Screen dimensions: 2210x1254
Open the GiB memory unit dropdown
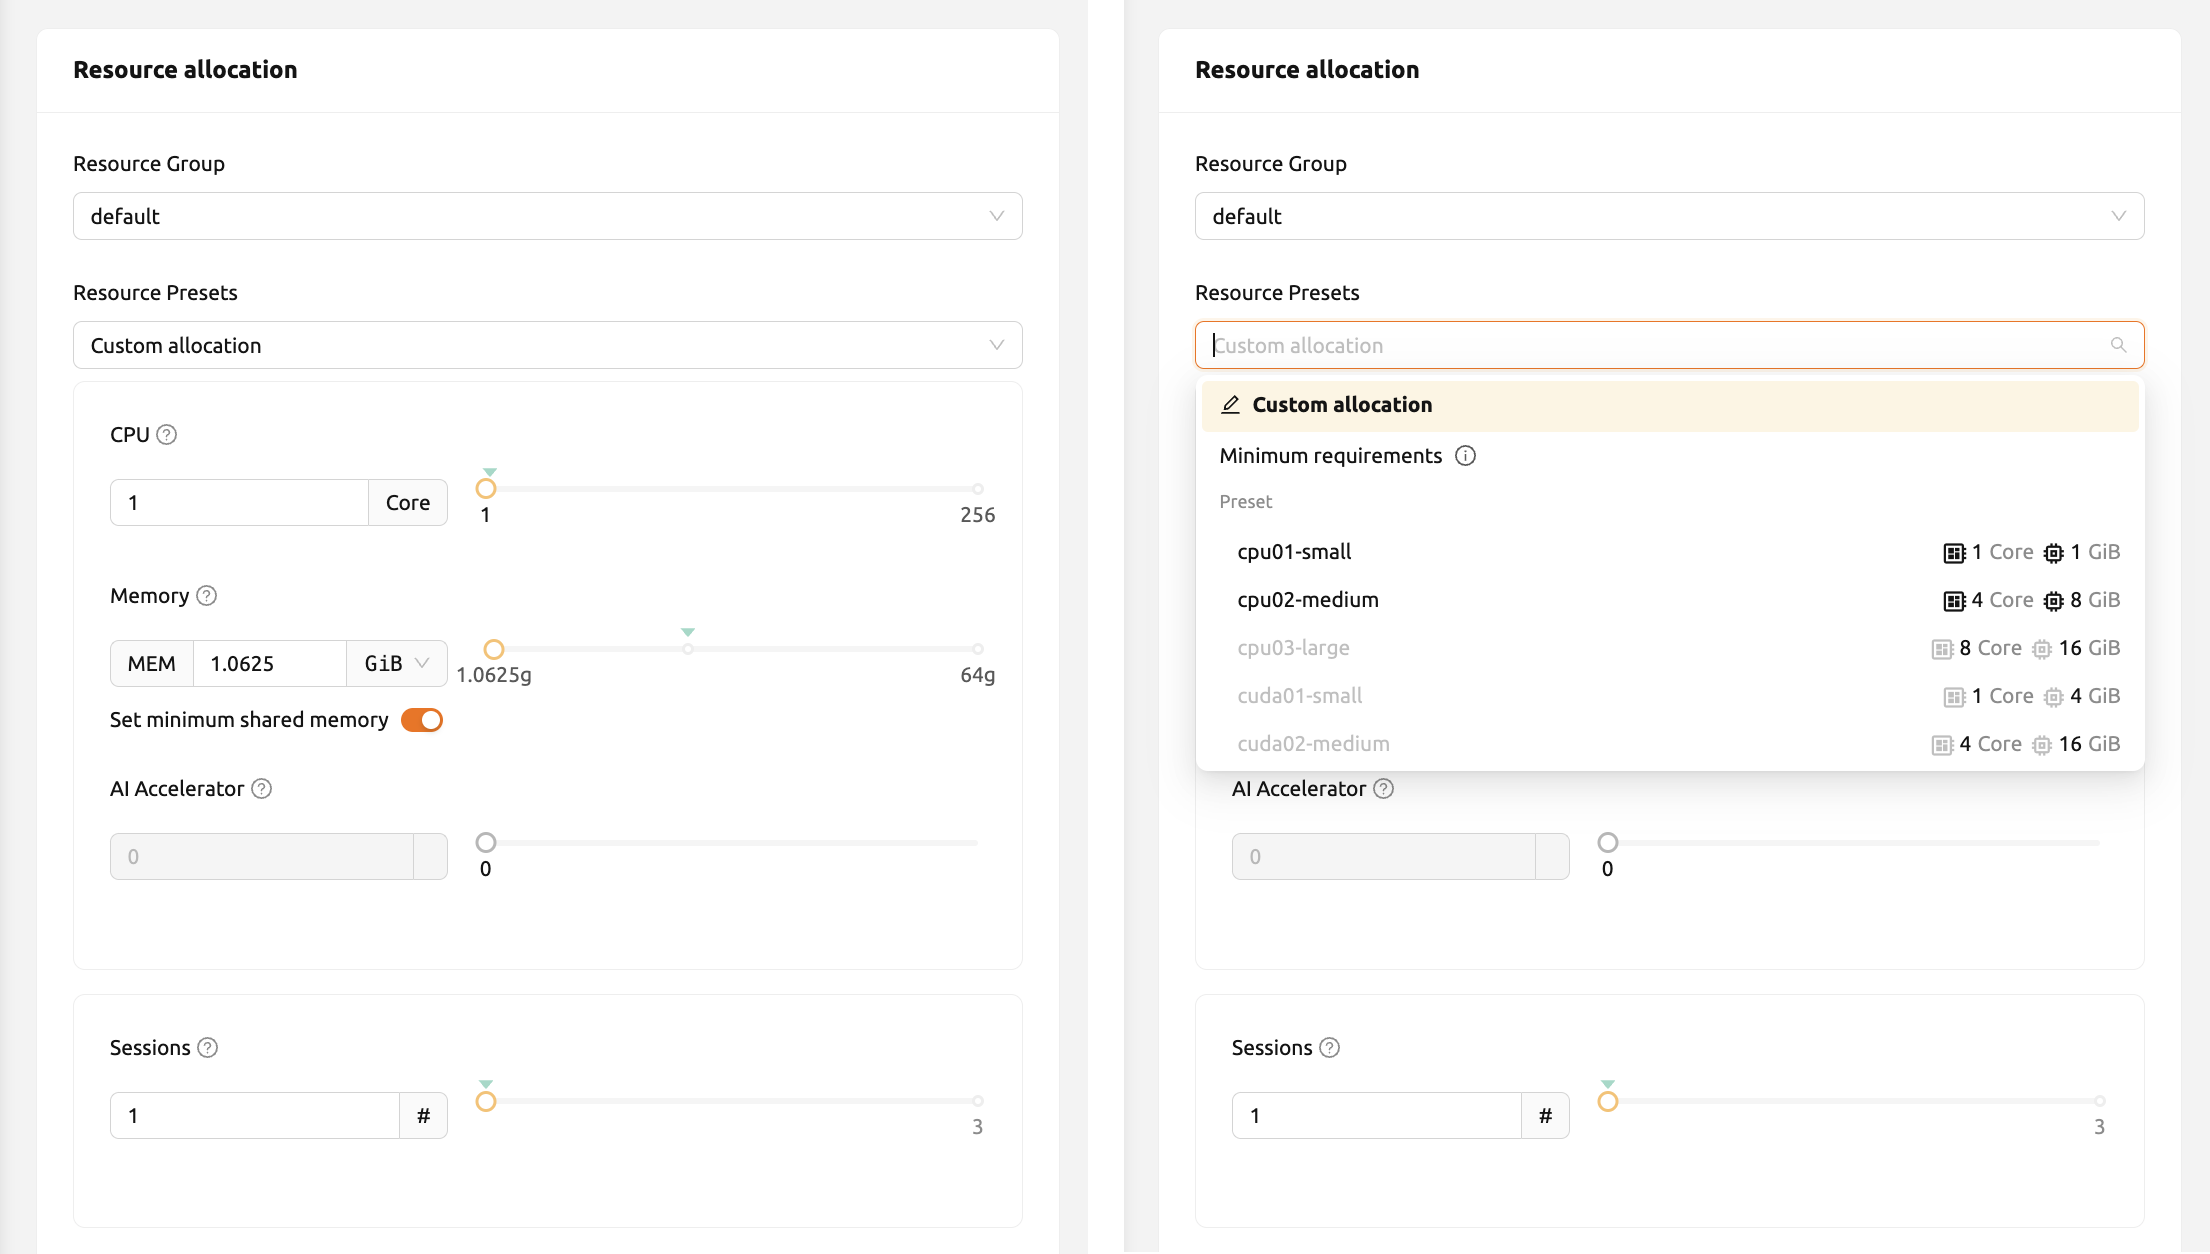(397, 664)
